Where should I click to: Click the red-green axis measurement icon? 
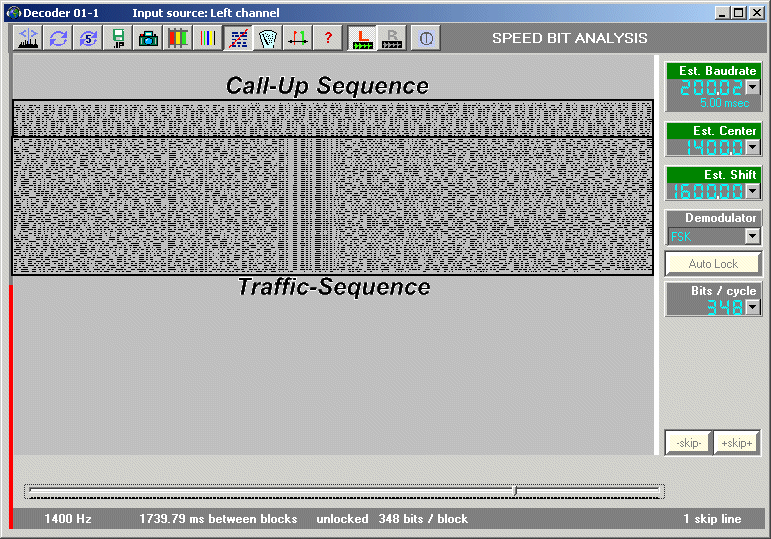click(x=297, y=38)
